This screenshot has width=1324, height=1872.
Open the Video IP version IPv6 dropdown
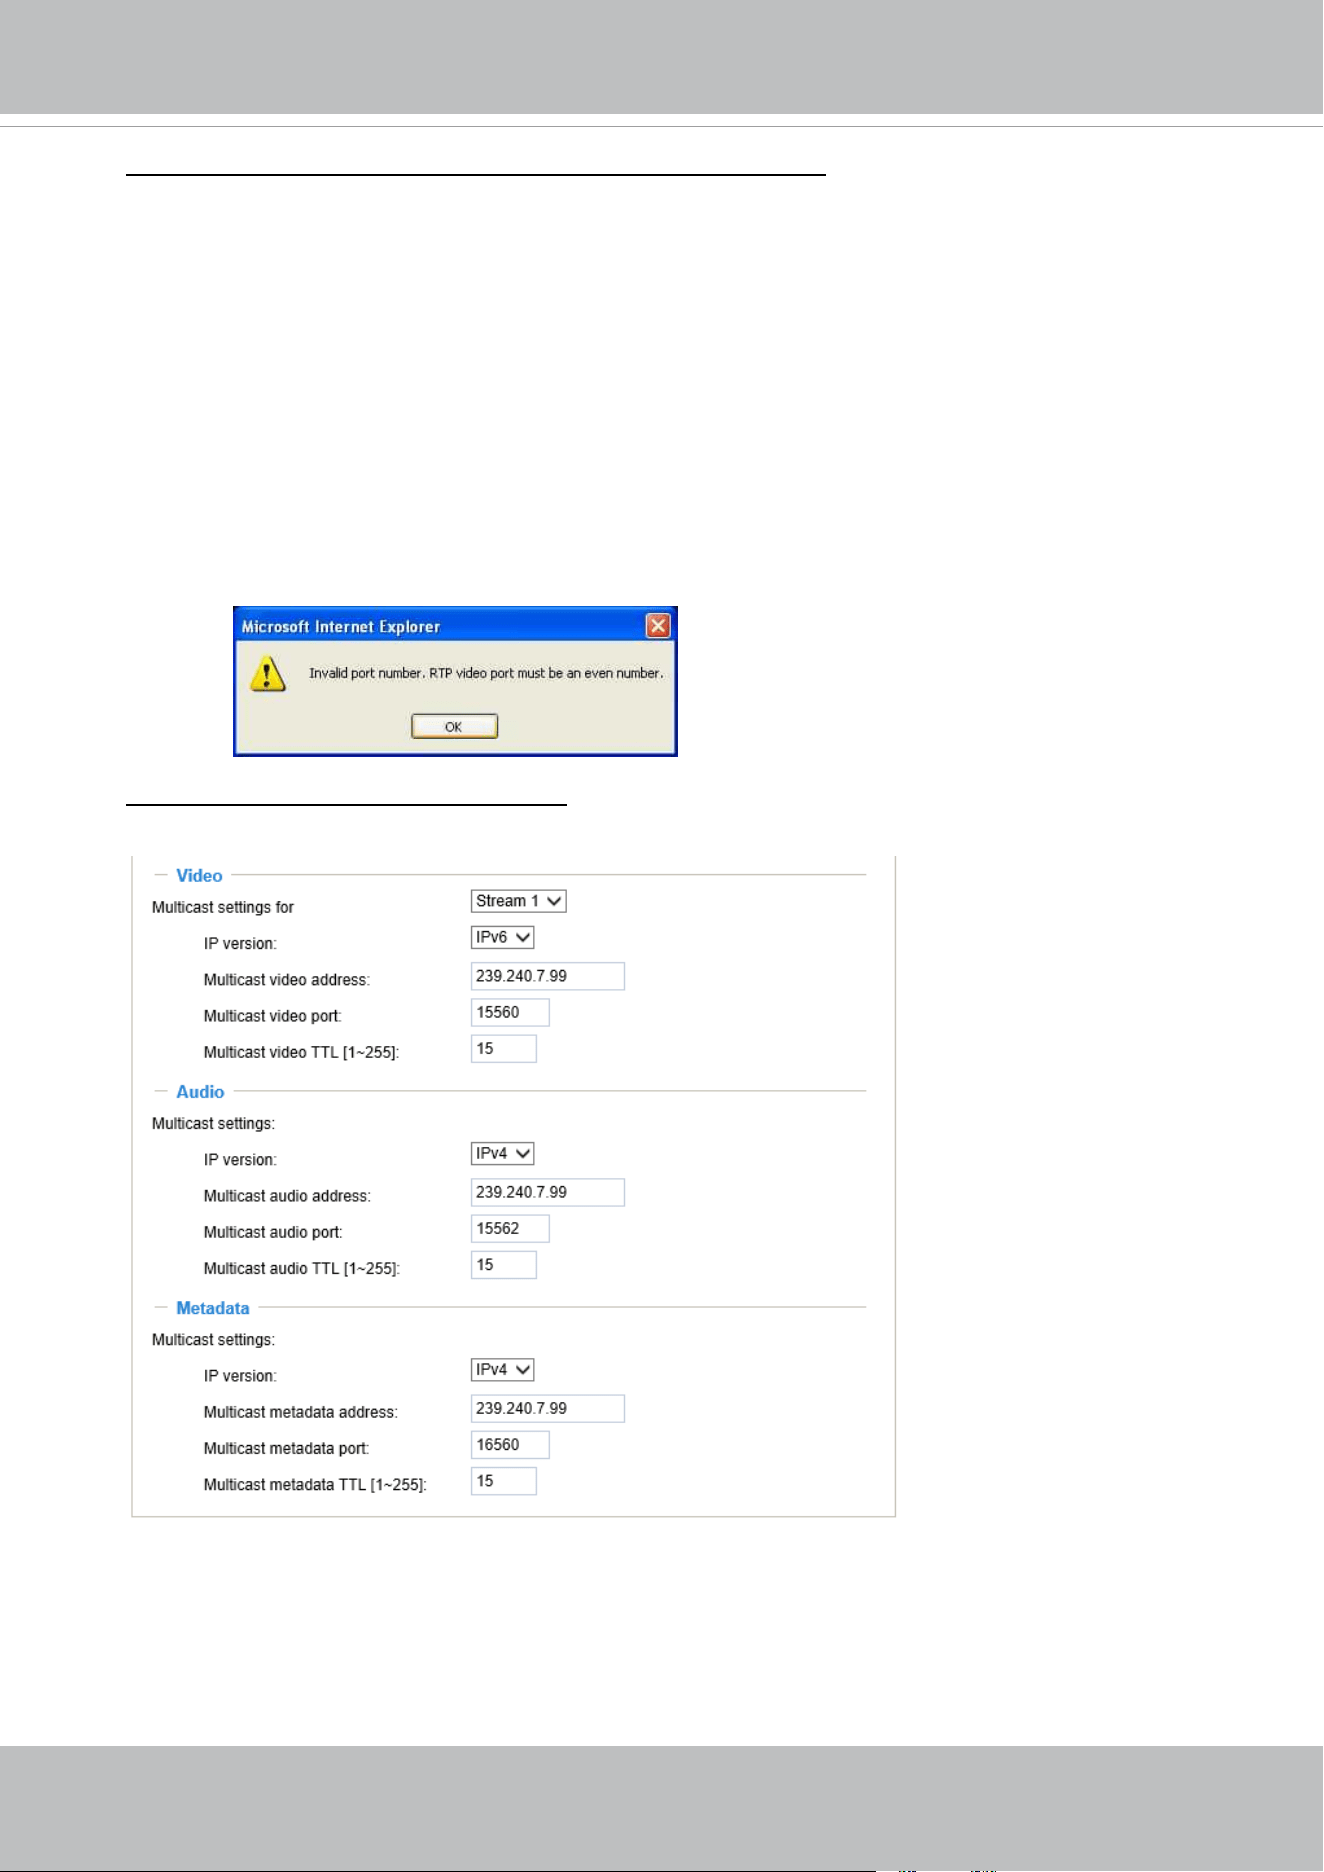pos(502,937)
